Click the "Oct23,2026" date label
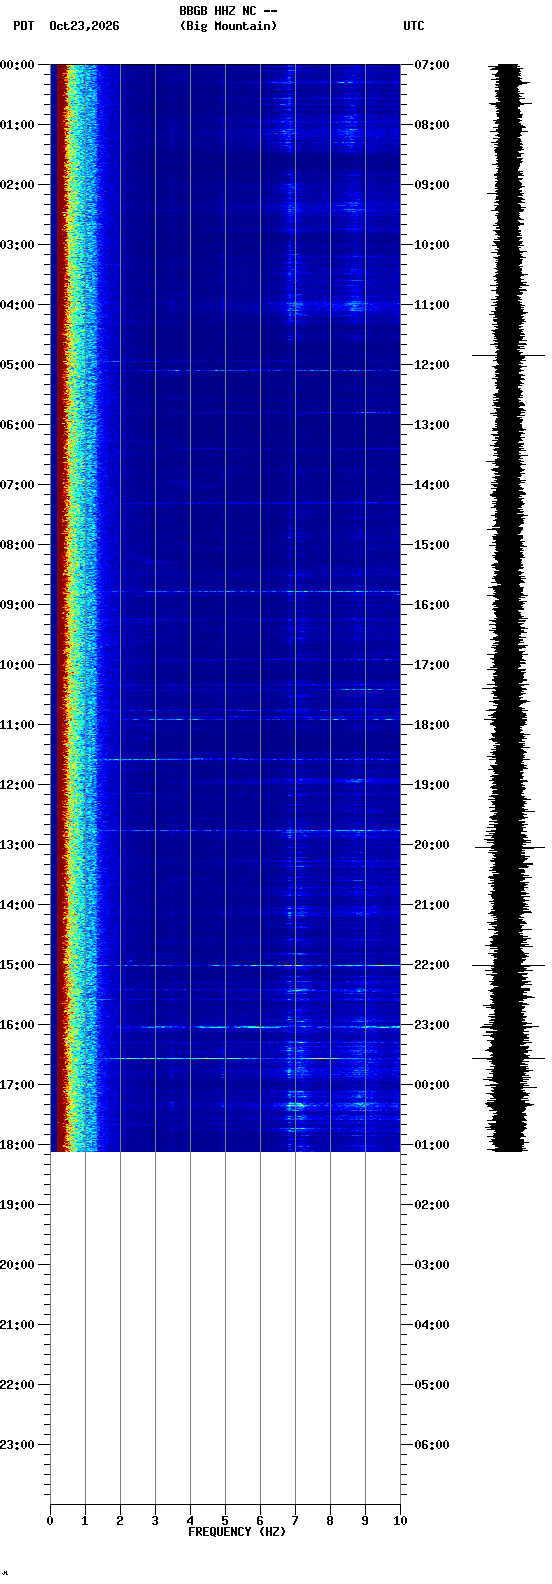 (x=84, y=26)
